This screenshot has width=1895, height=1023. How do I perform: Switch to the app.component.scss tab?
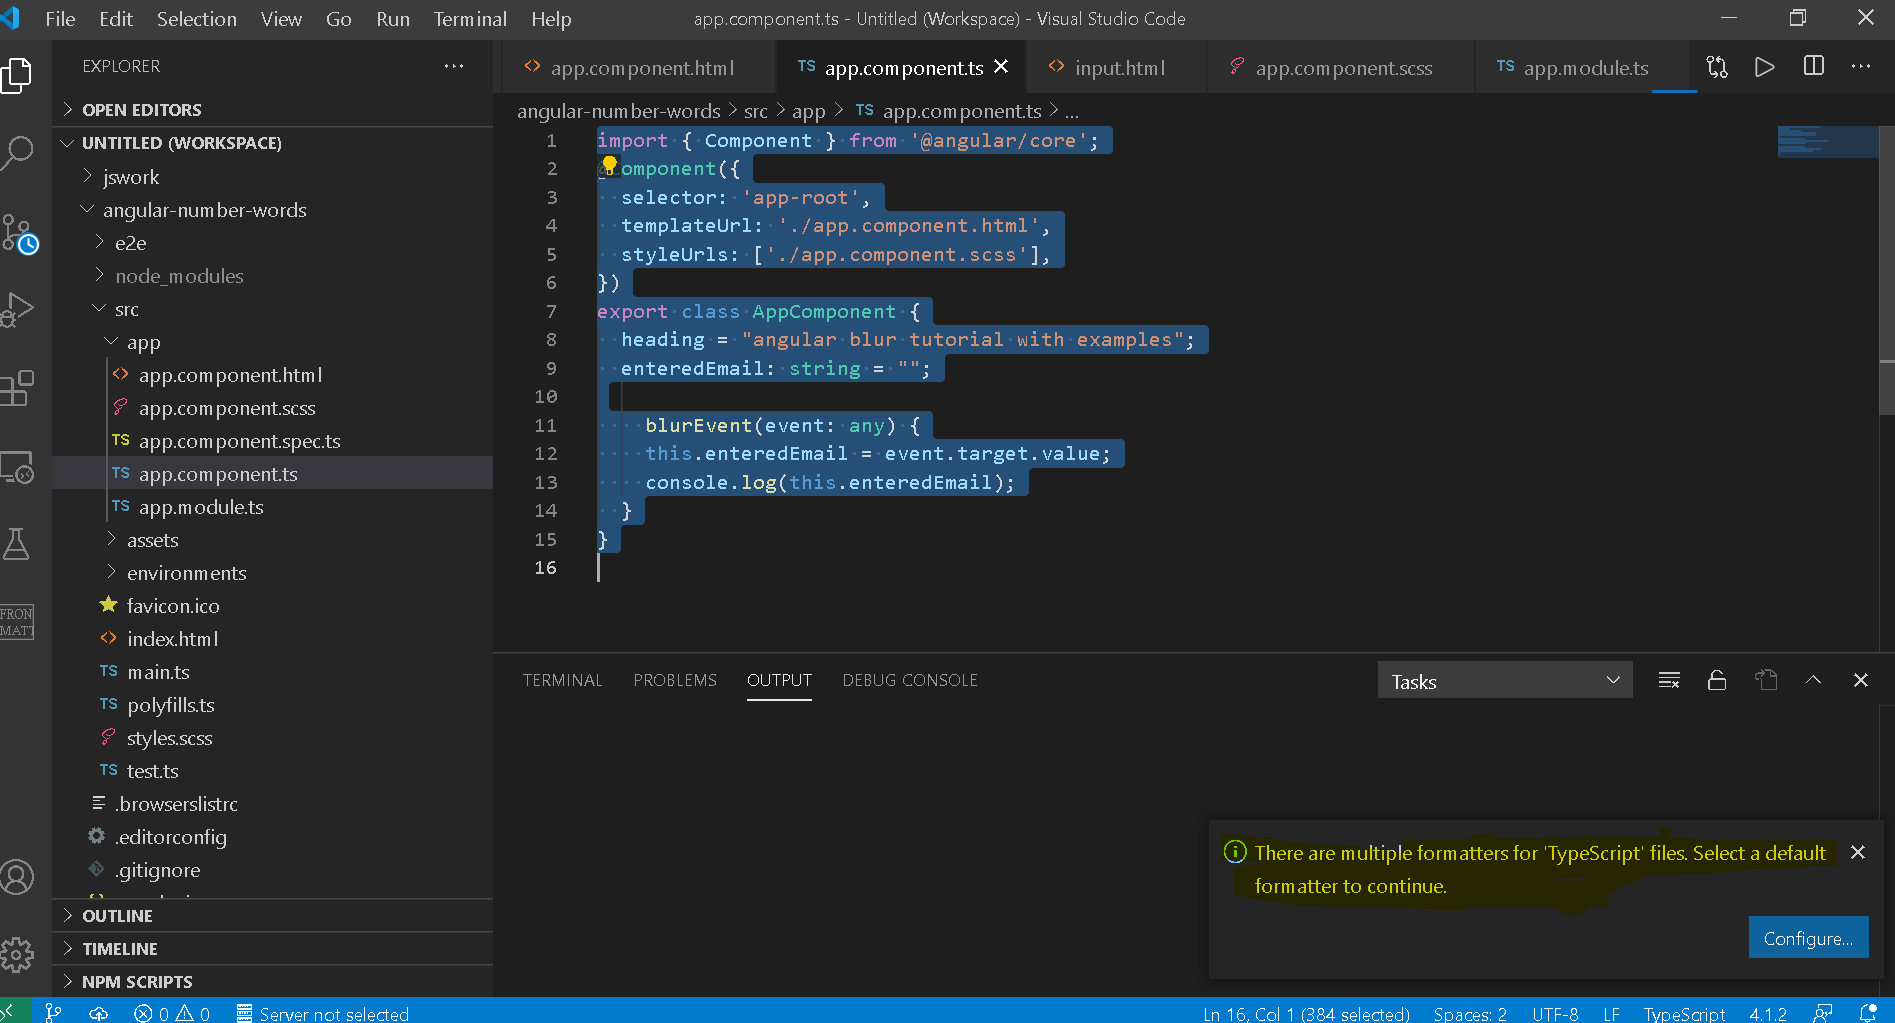(x=1342, y=67)
